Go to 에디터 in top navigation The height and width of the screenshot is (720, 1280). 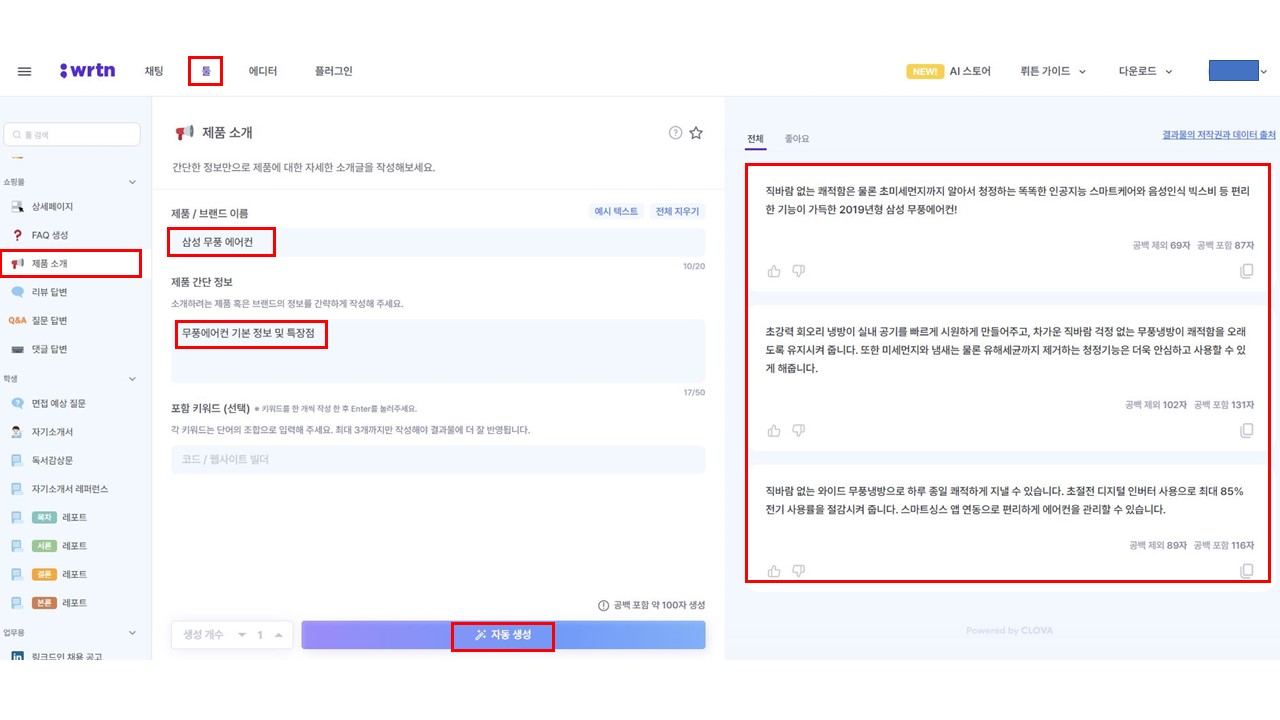click(x=263, y=71)
